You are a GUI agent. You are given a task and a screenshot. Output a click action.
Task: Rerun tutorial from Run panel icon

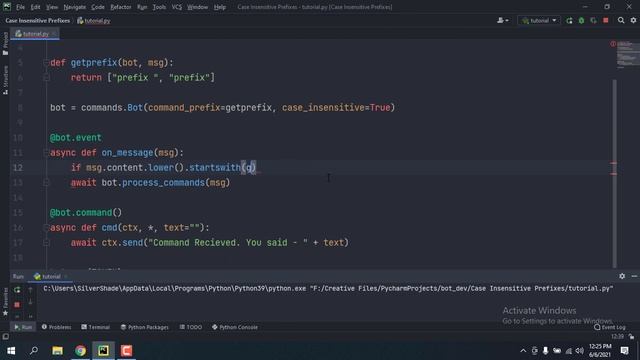pyautogui.click(x=17, y=290)
